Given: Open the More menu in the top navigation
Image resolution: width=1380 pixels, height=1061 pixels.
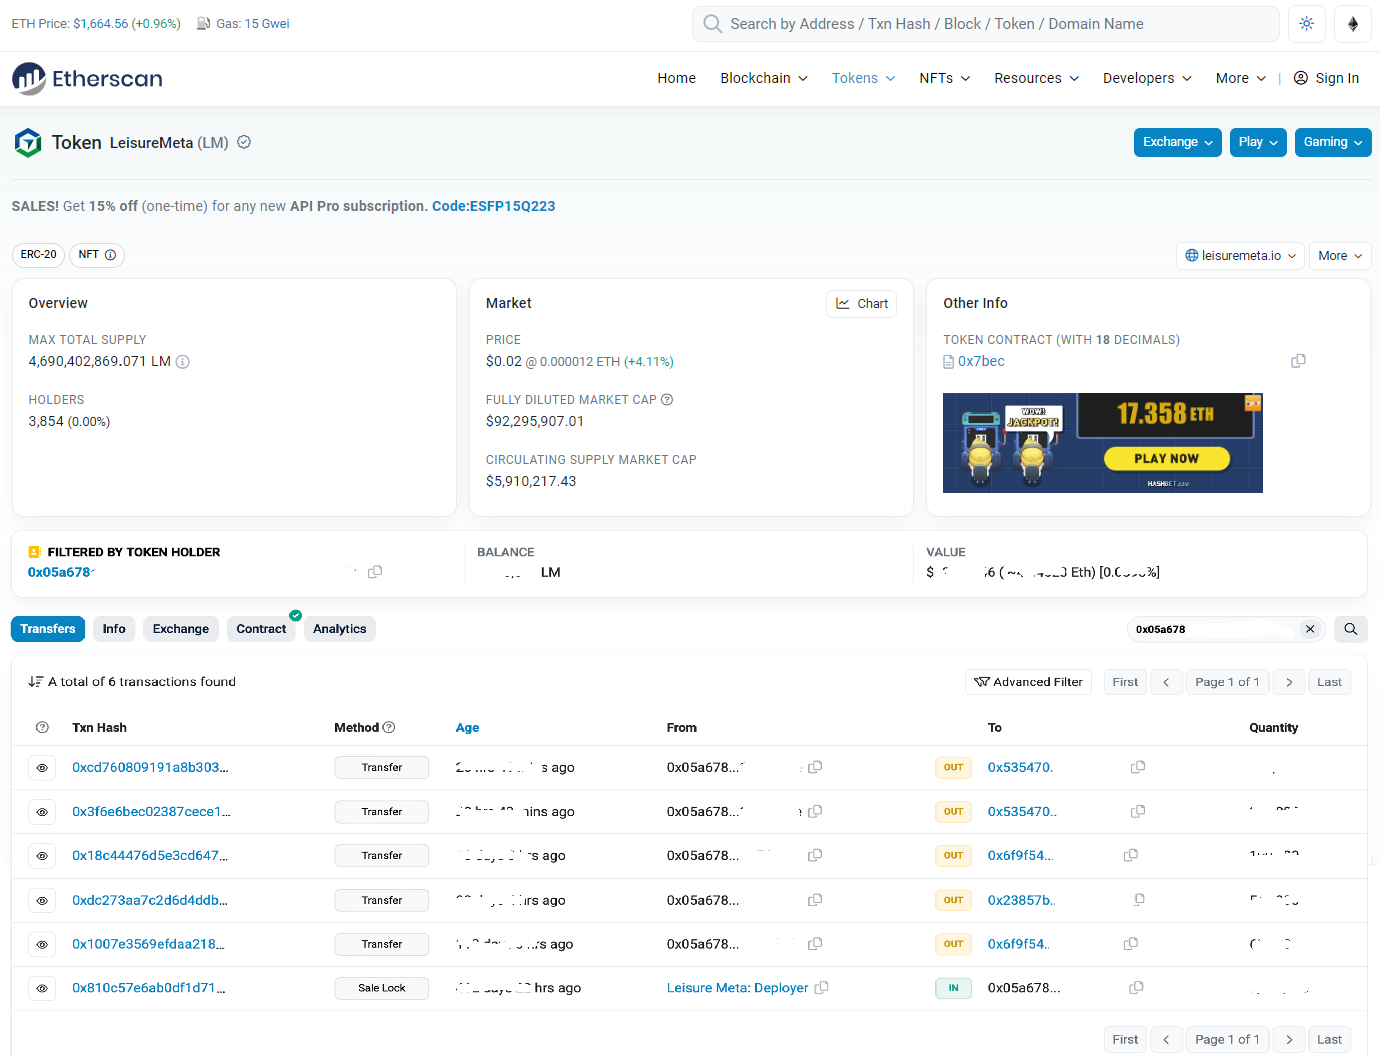Looking at the screenshot, I should pyautogui.click(x=1241, y=78).
